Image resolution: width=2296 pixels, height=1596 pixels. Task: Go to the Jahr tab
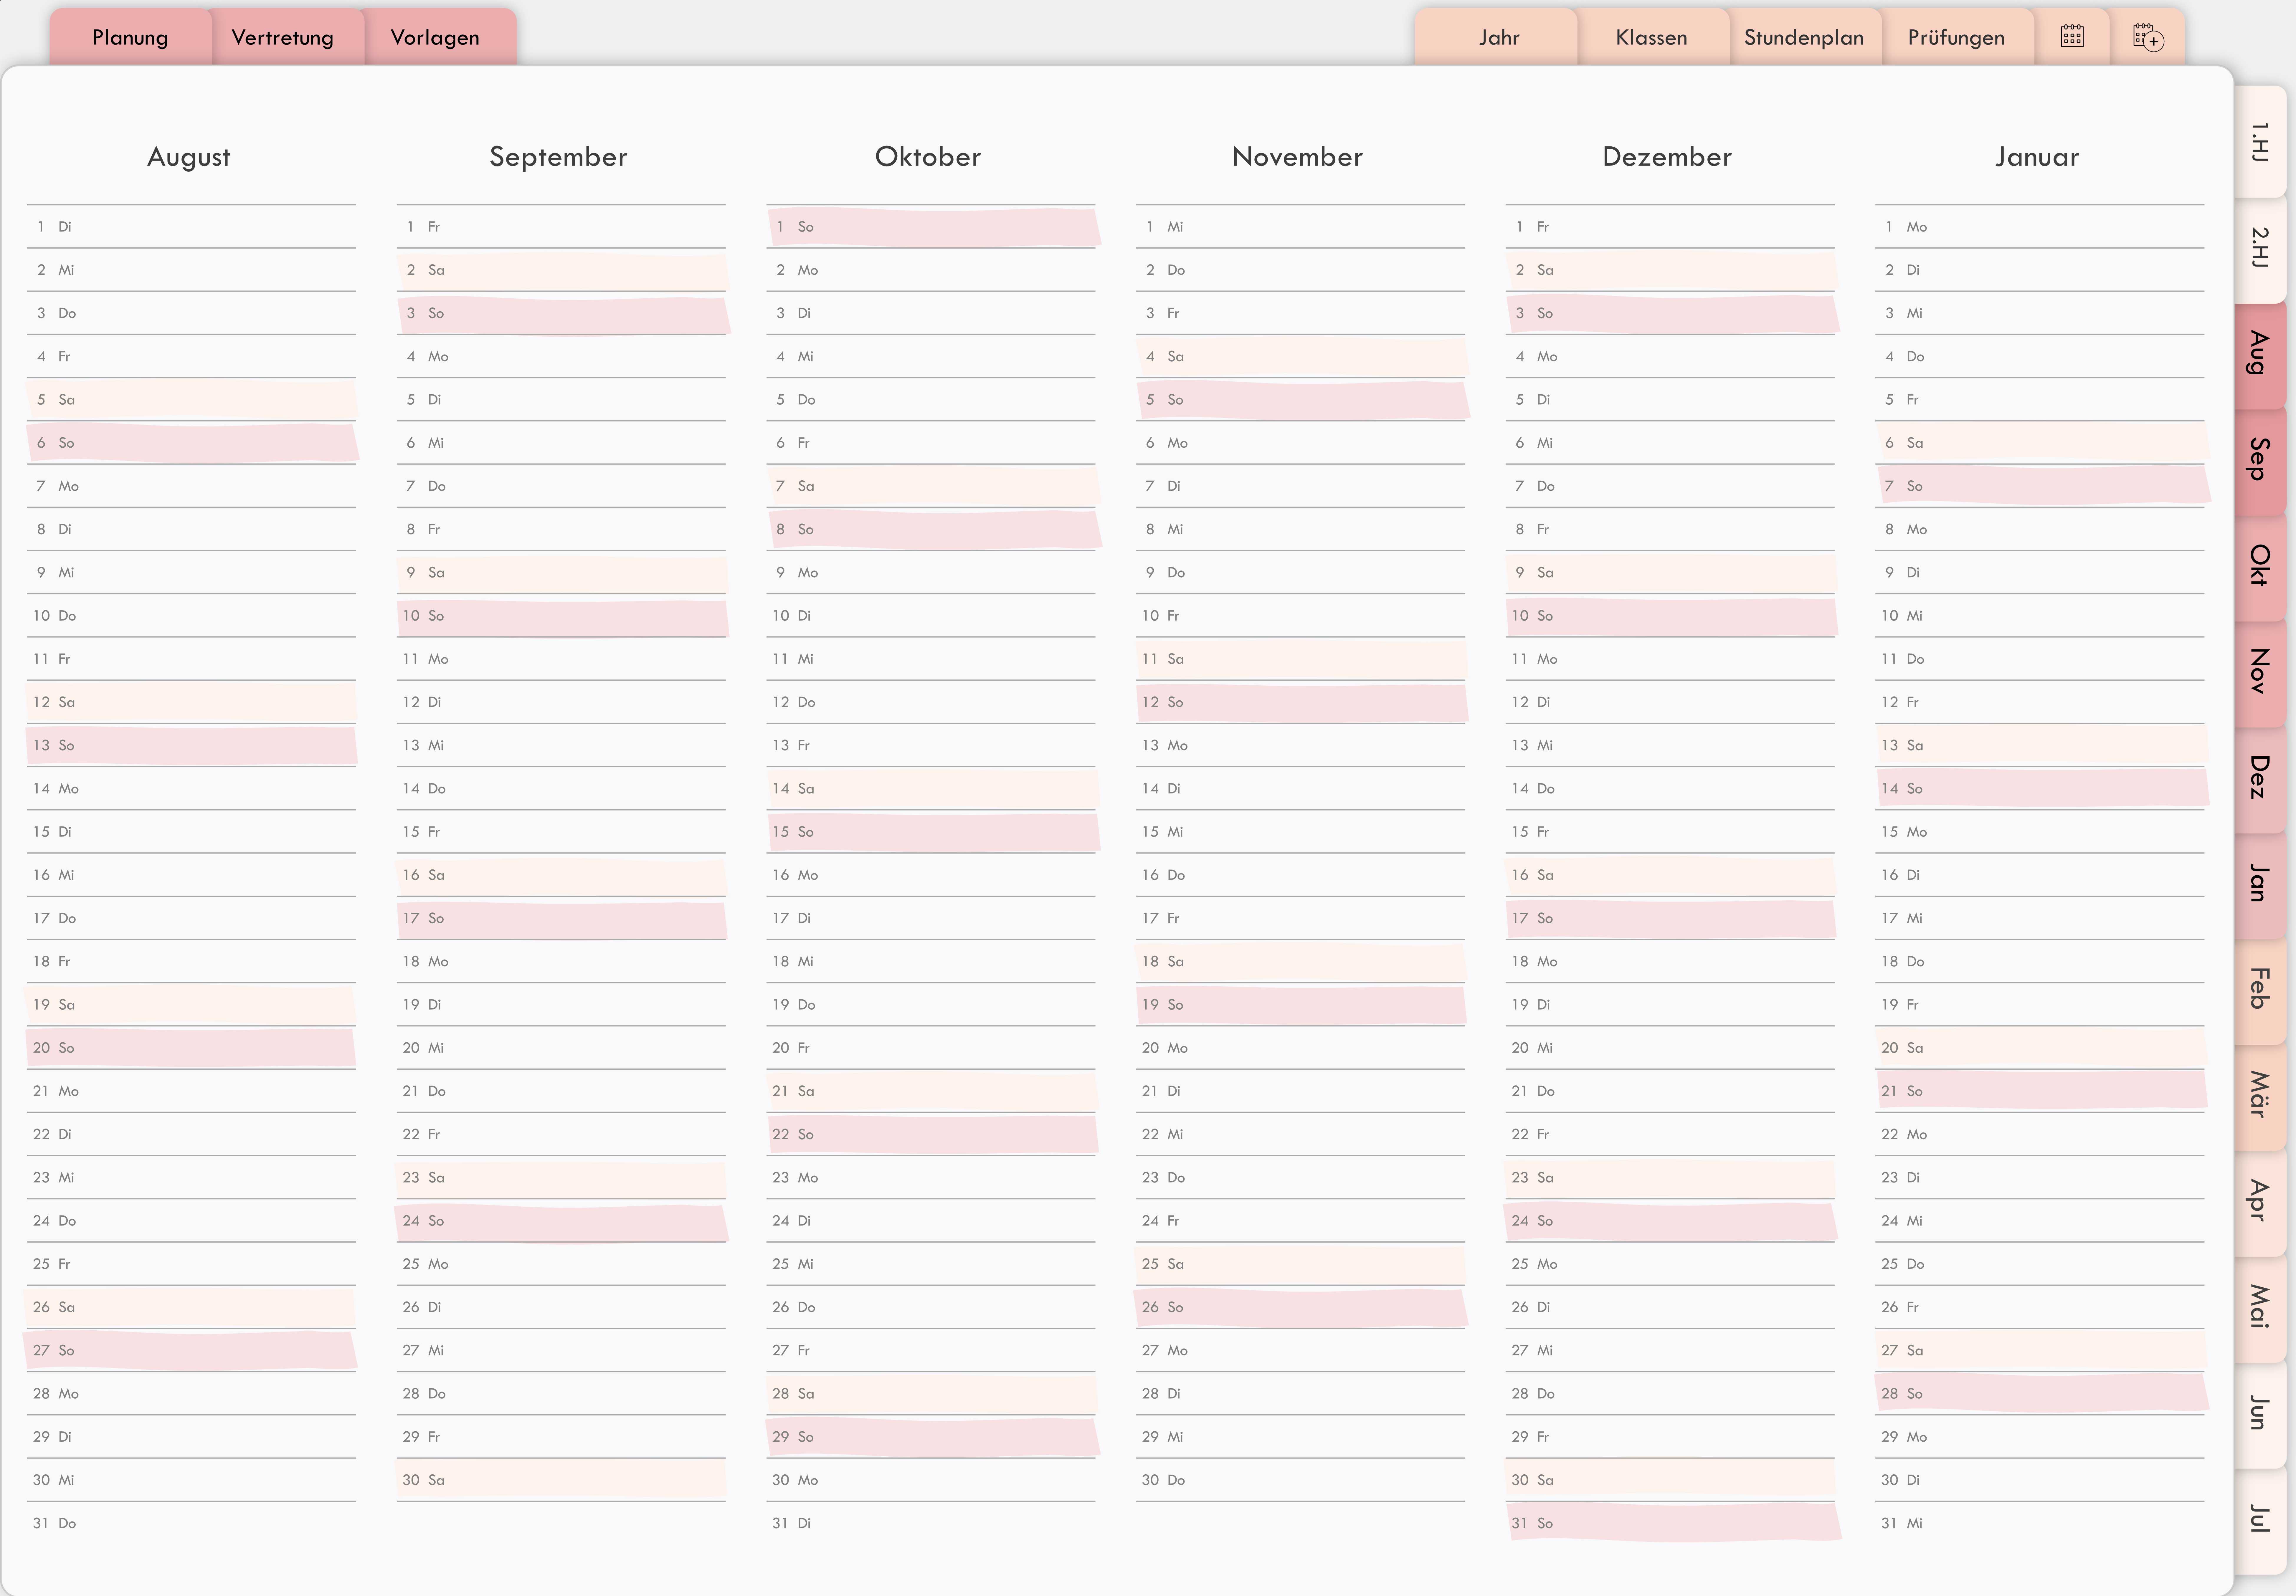(x=1499, y=37)
